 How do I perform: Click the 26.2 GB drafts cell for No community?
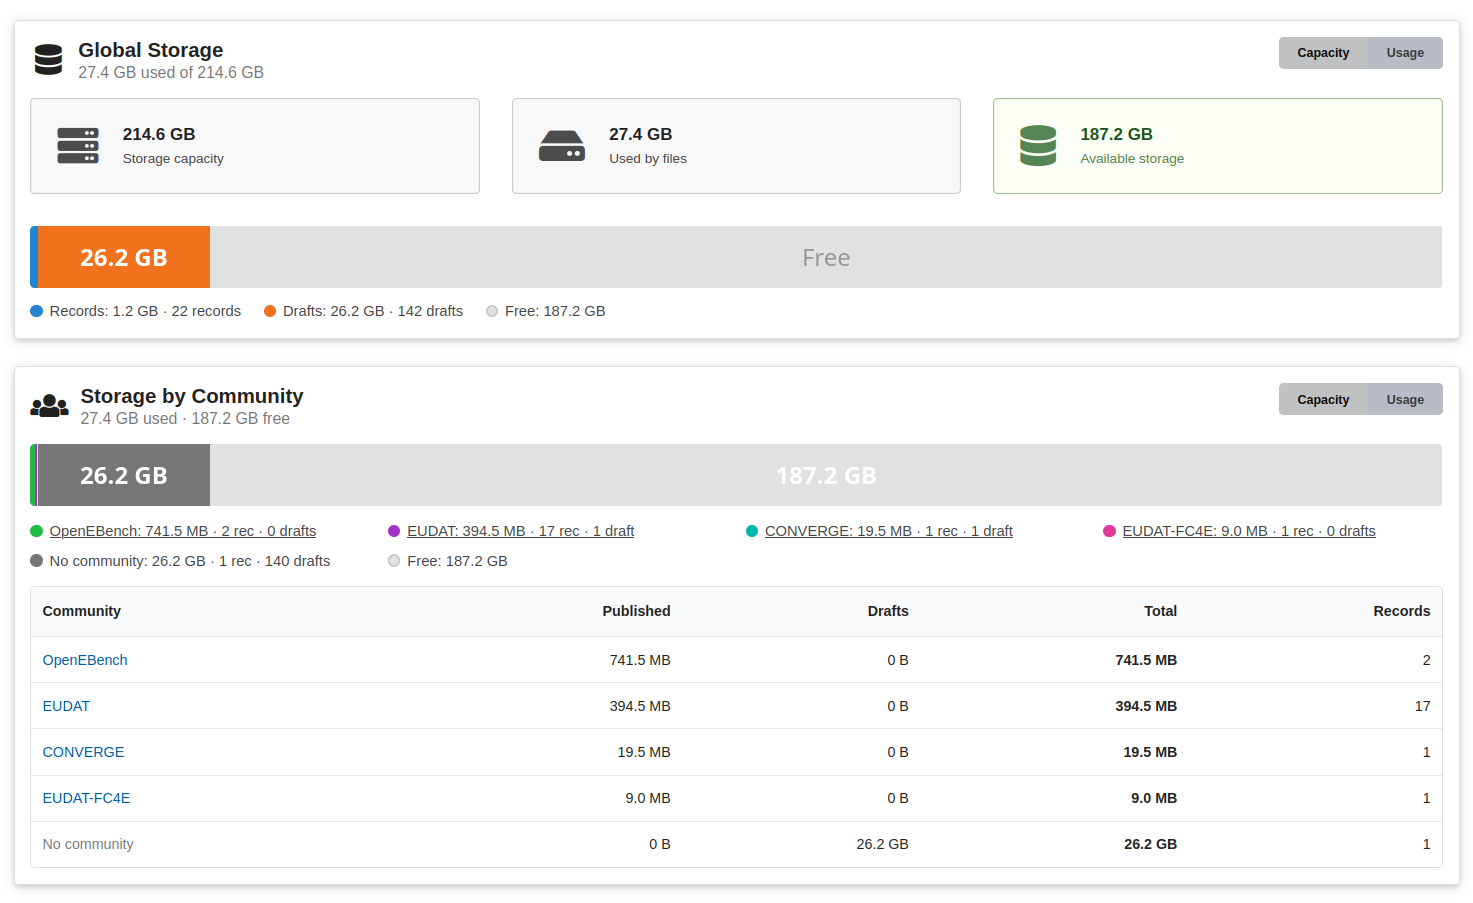(x=882, y=844)
